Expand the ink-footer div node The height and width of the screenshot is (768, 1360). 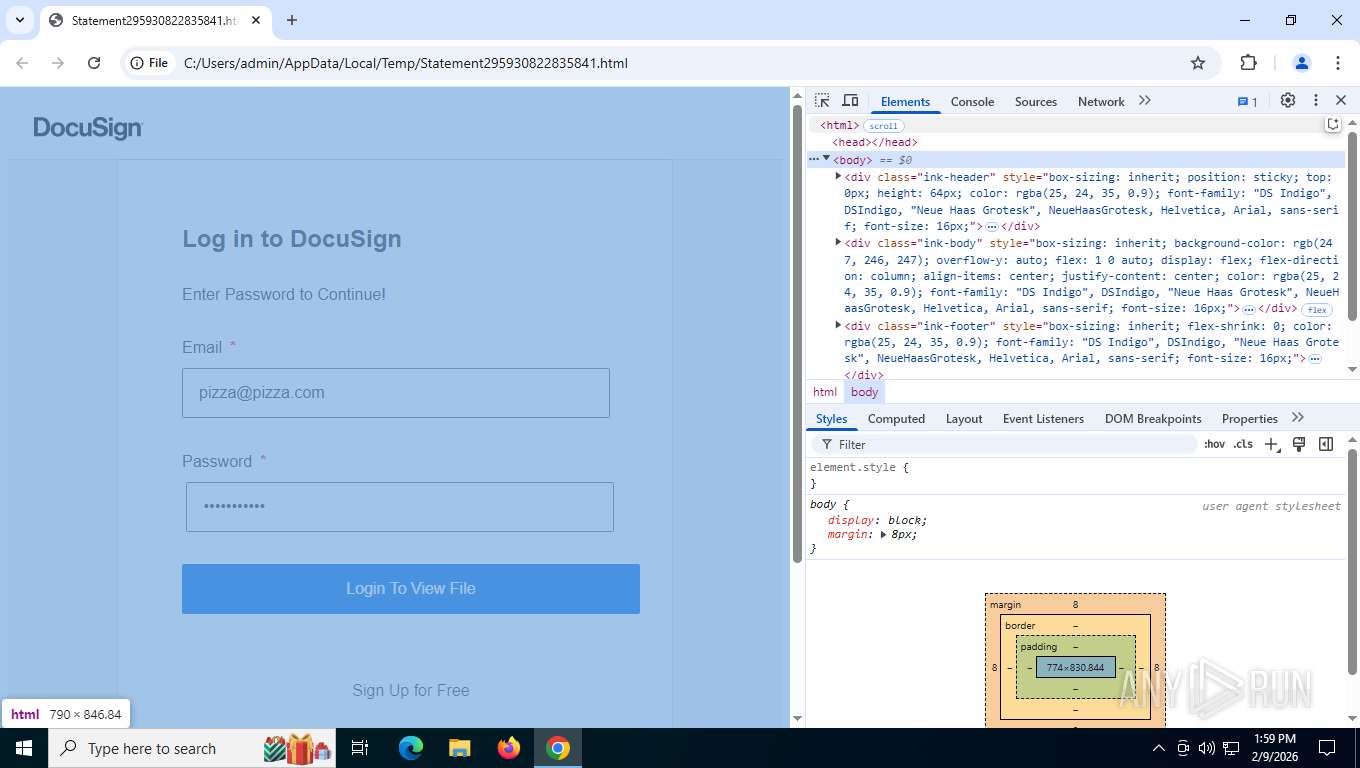pyautogui.click(x=838, y=325)
